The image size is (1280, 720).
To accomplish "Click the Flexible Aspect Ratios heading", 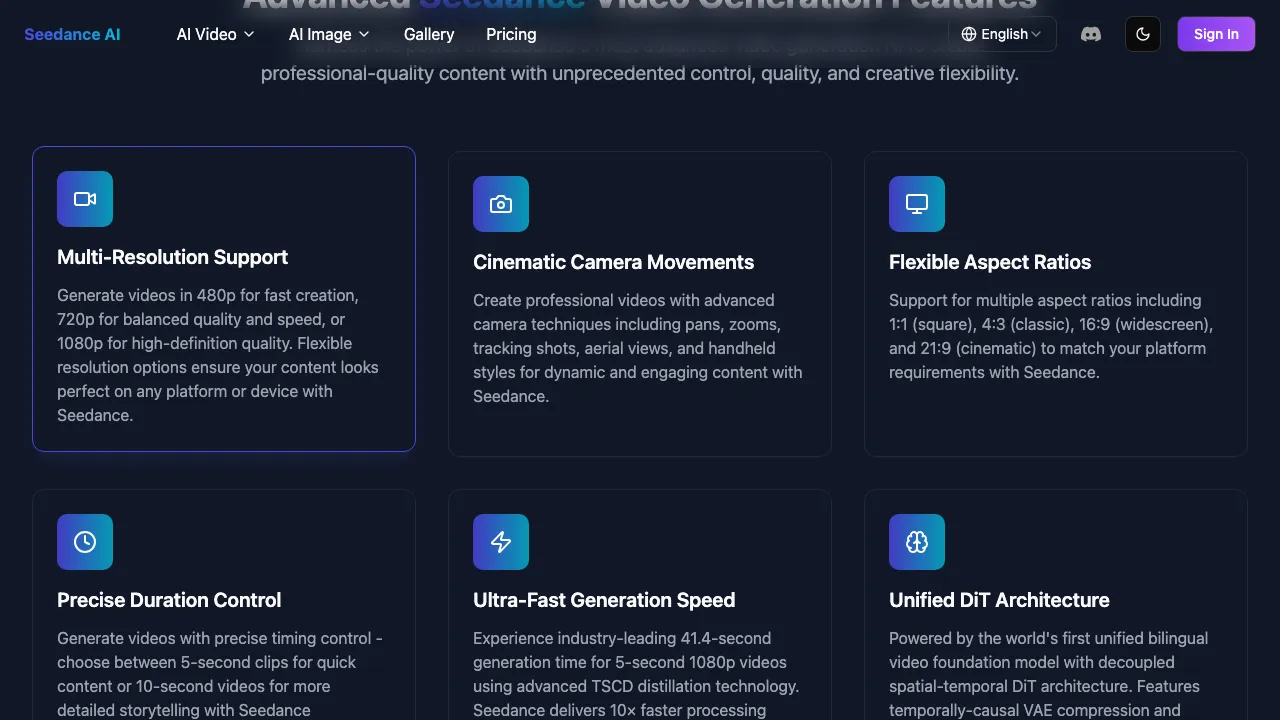I will [x=989, y=262].
